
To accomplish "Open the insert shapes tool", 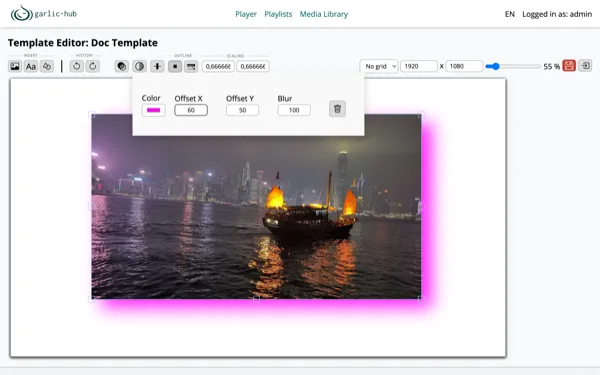I will click(x=47, y=66).
